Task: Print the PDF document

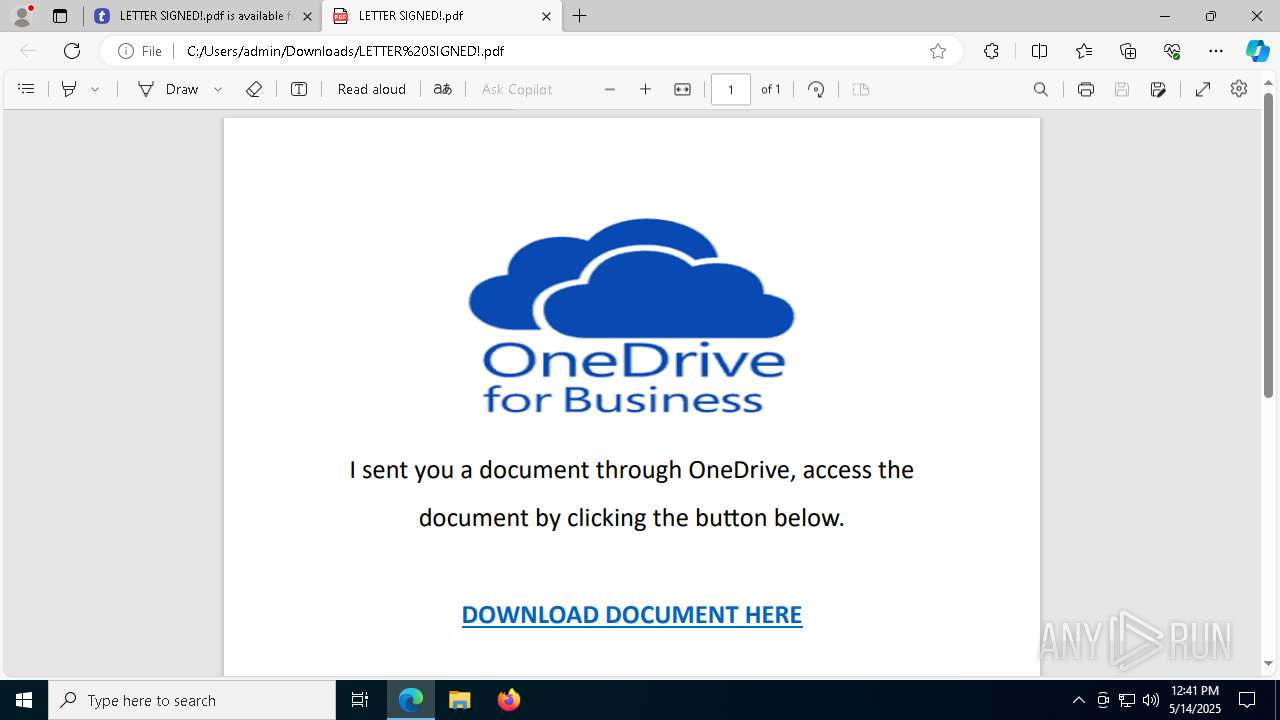Action: 1086,89
